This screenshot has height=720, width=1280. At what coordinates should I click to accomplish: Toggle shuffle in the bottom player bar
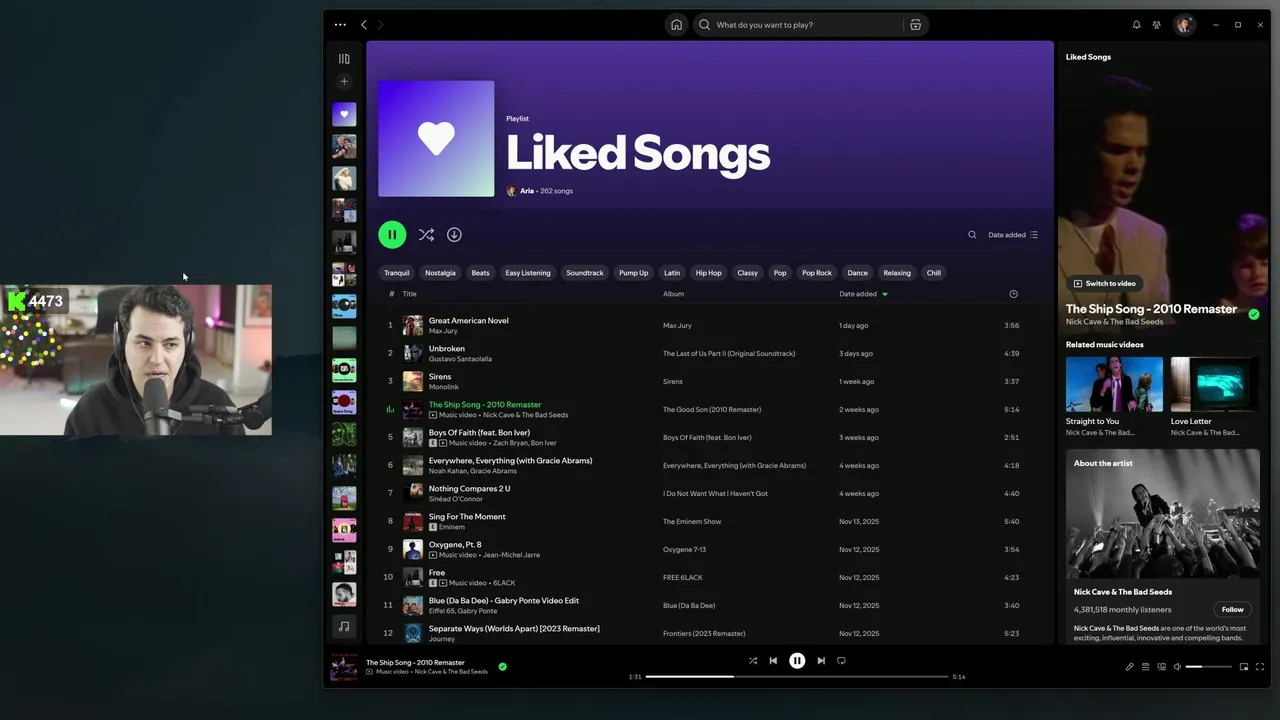coord(753,660)
